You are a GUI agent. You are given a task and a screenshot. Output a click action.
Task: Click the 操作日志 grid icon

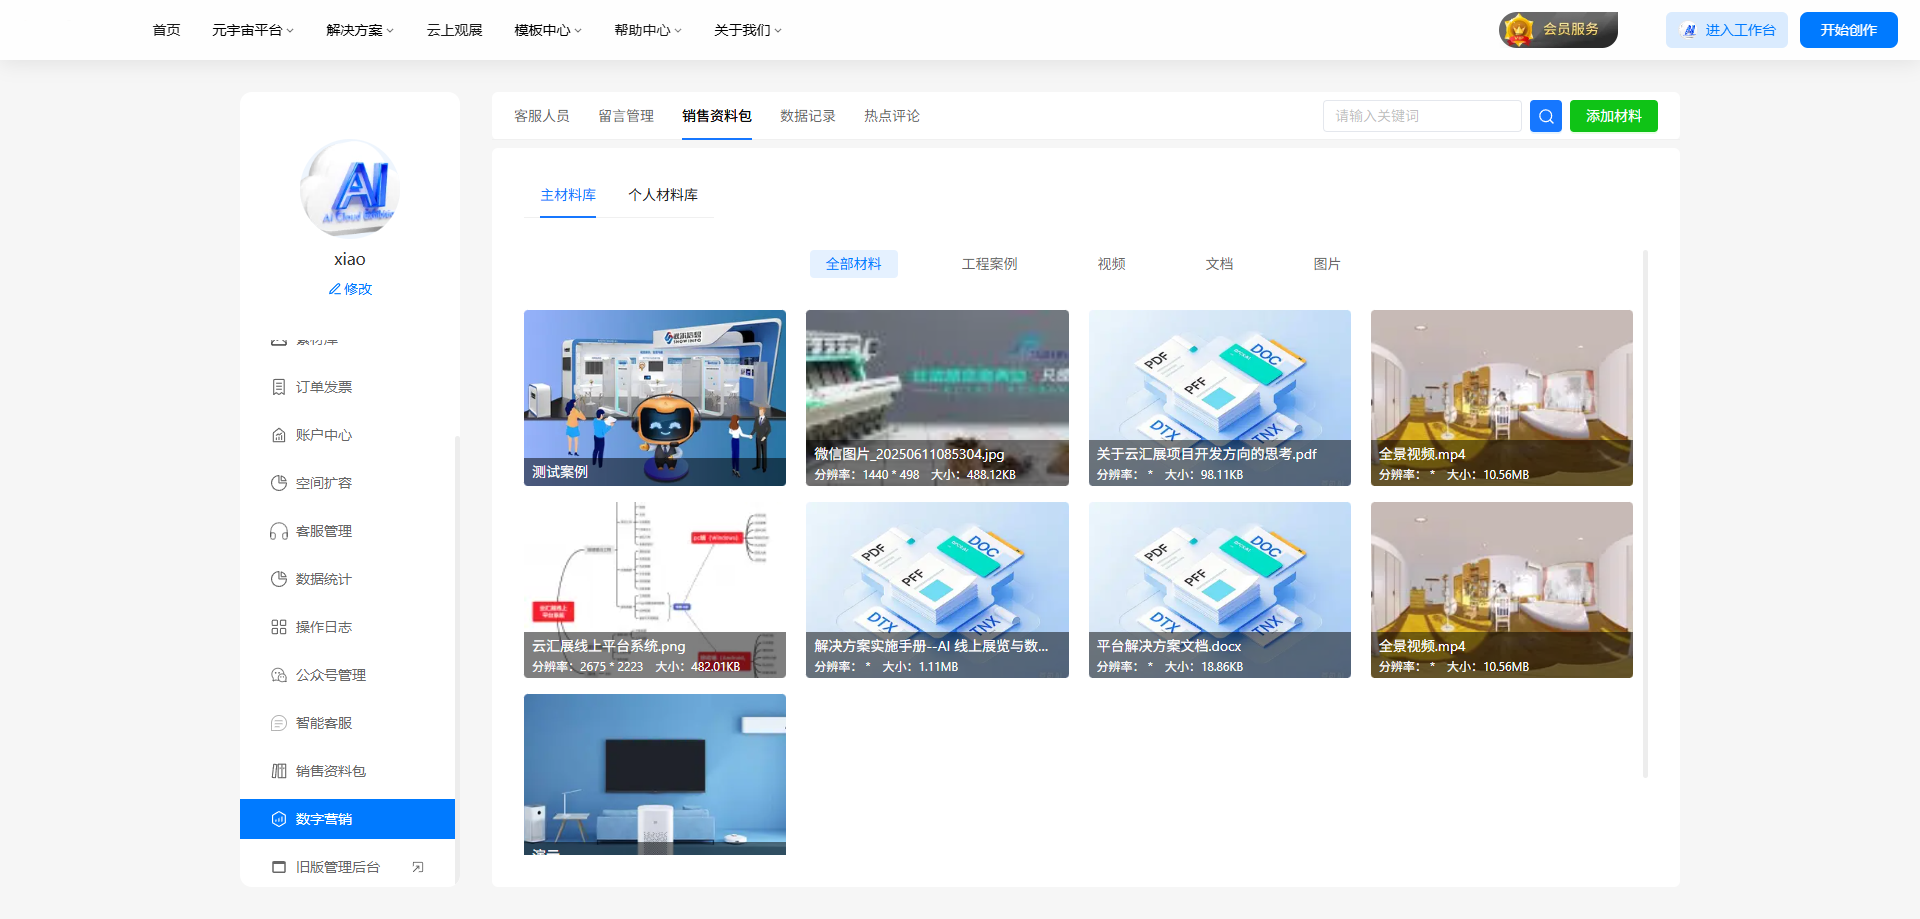pos(279,627)
